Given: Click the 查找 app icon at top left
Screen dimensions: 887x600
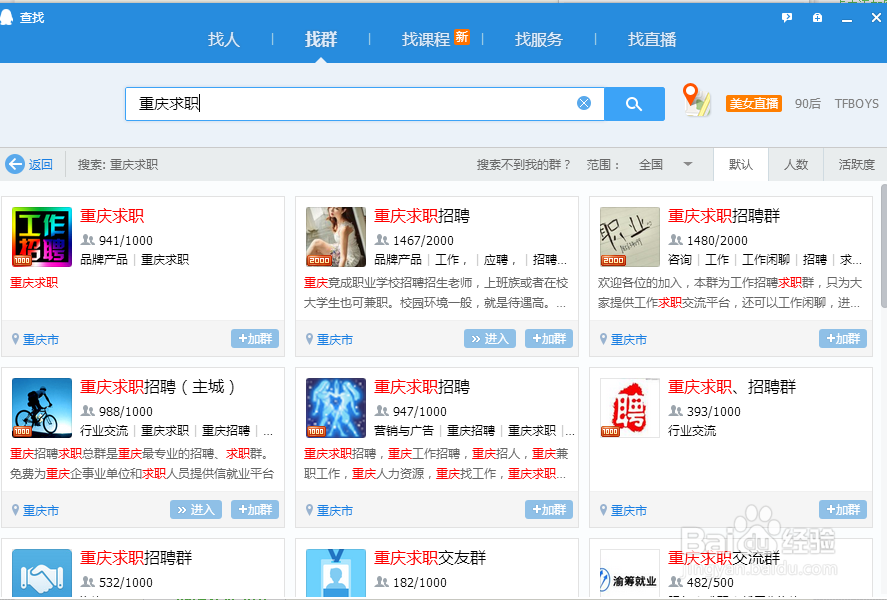Looking at the screenshot, I should (10, 16).
